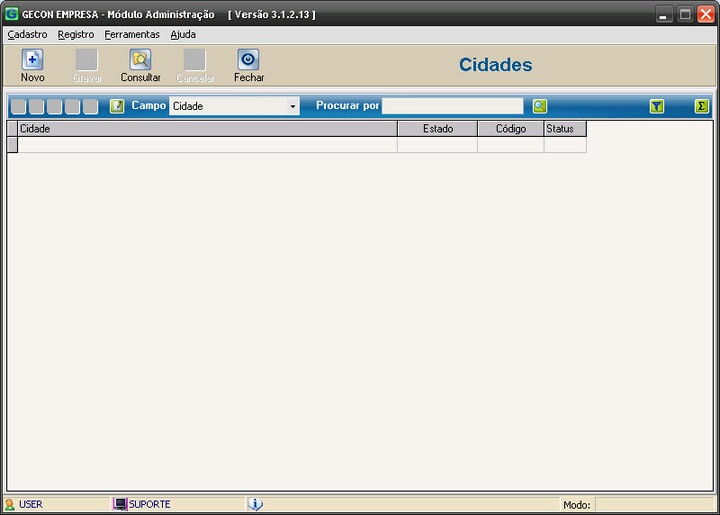Click the Novo toolbar icon

pos(32,60)
